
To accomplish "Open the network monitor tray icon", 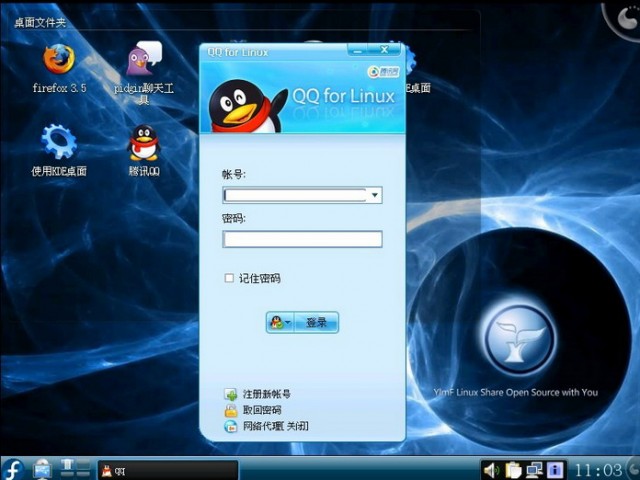I will pyautogui.click(x=534, y=470).
